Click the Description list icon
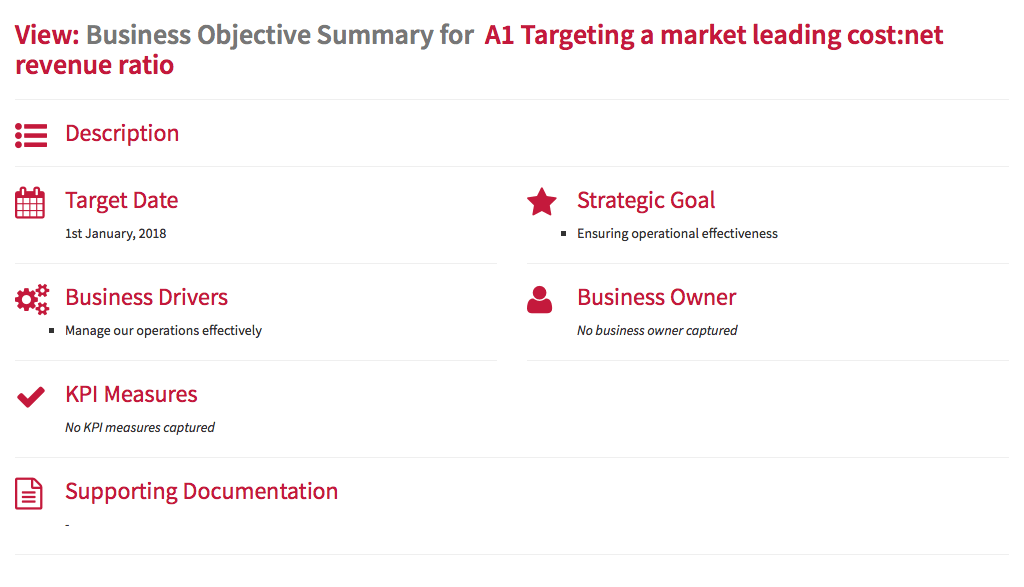 coord(31,135)
